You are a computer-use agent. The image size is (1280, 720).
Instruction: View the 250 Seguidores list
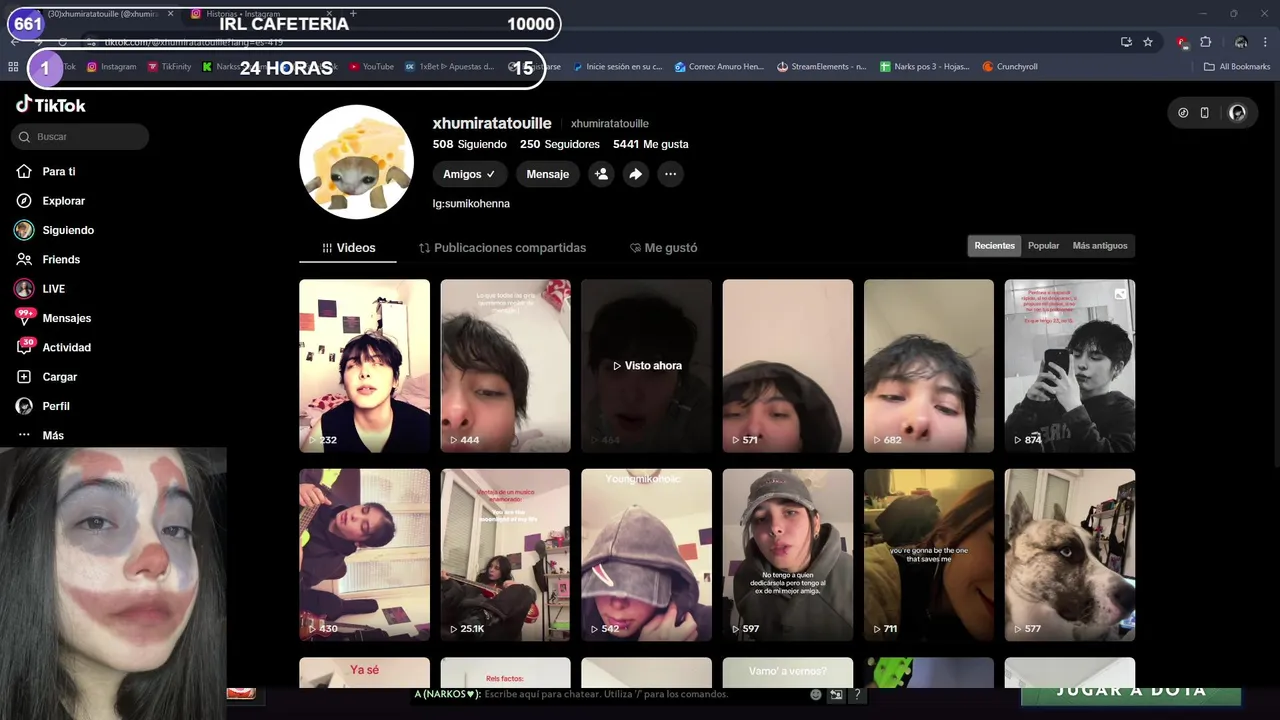(x=560, y=144)
